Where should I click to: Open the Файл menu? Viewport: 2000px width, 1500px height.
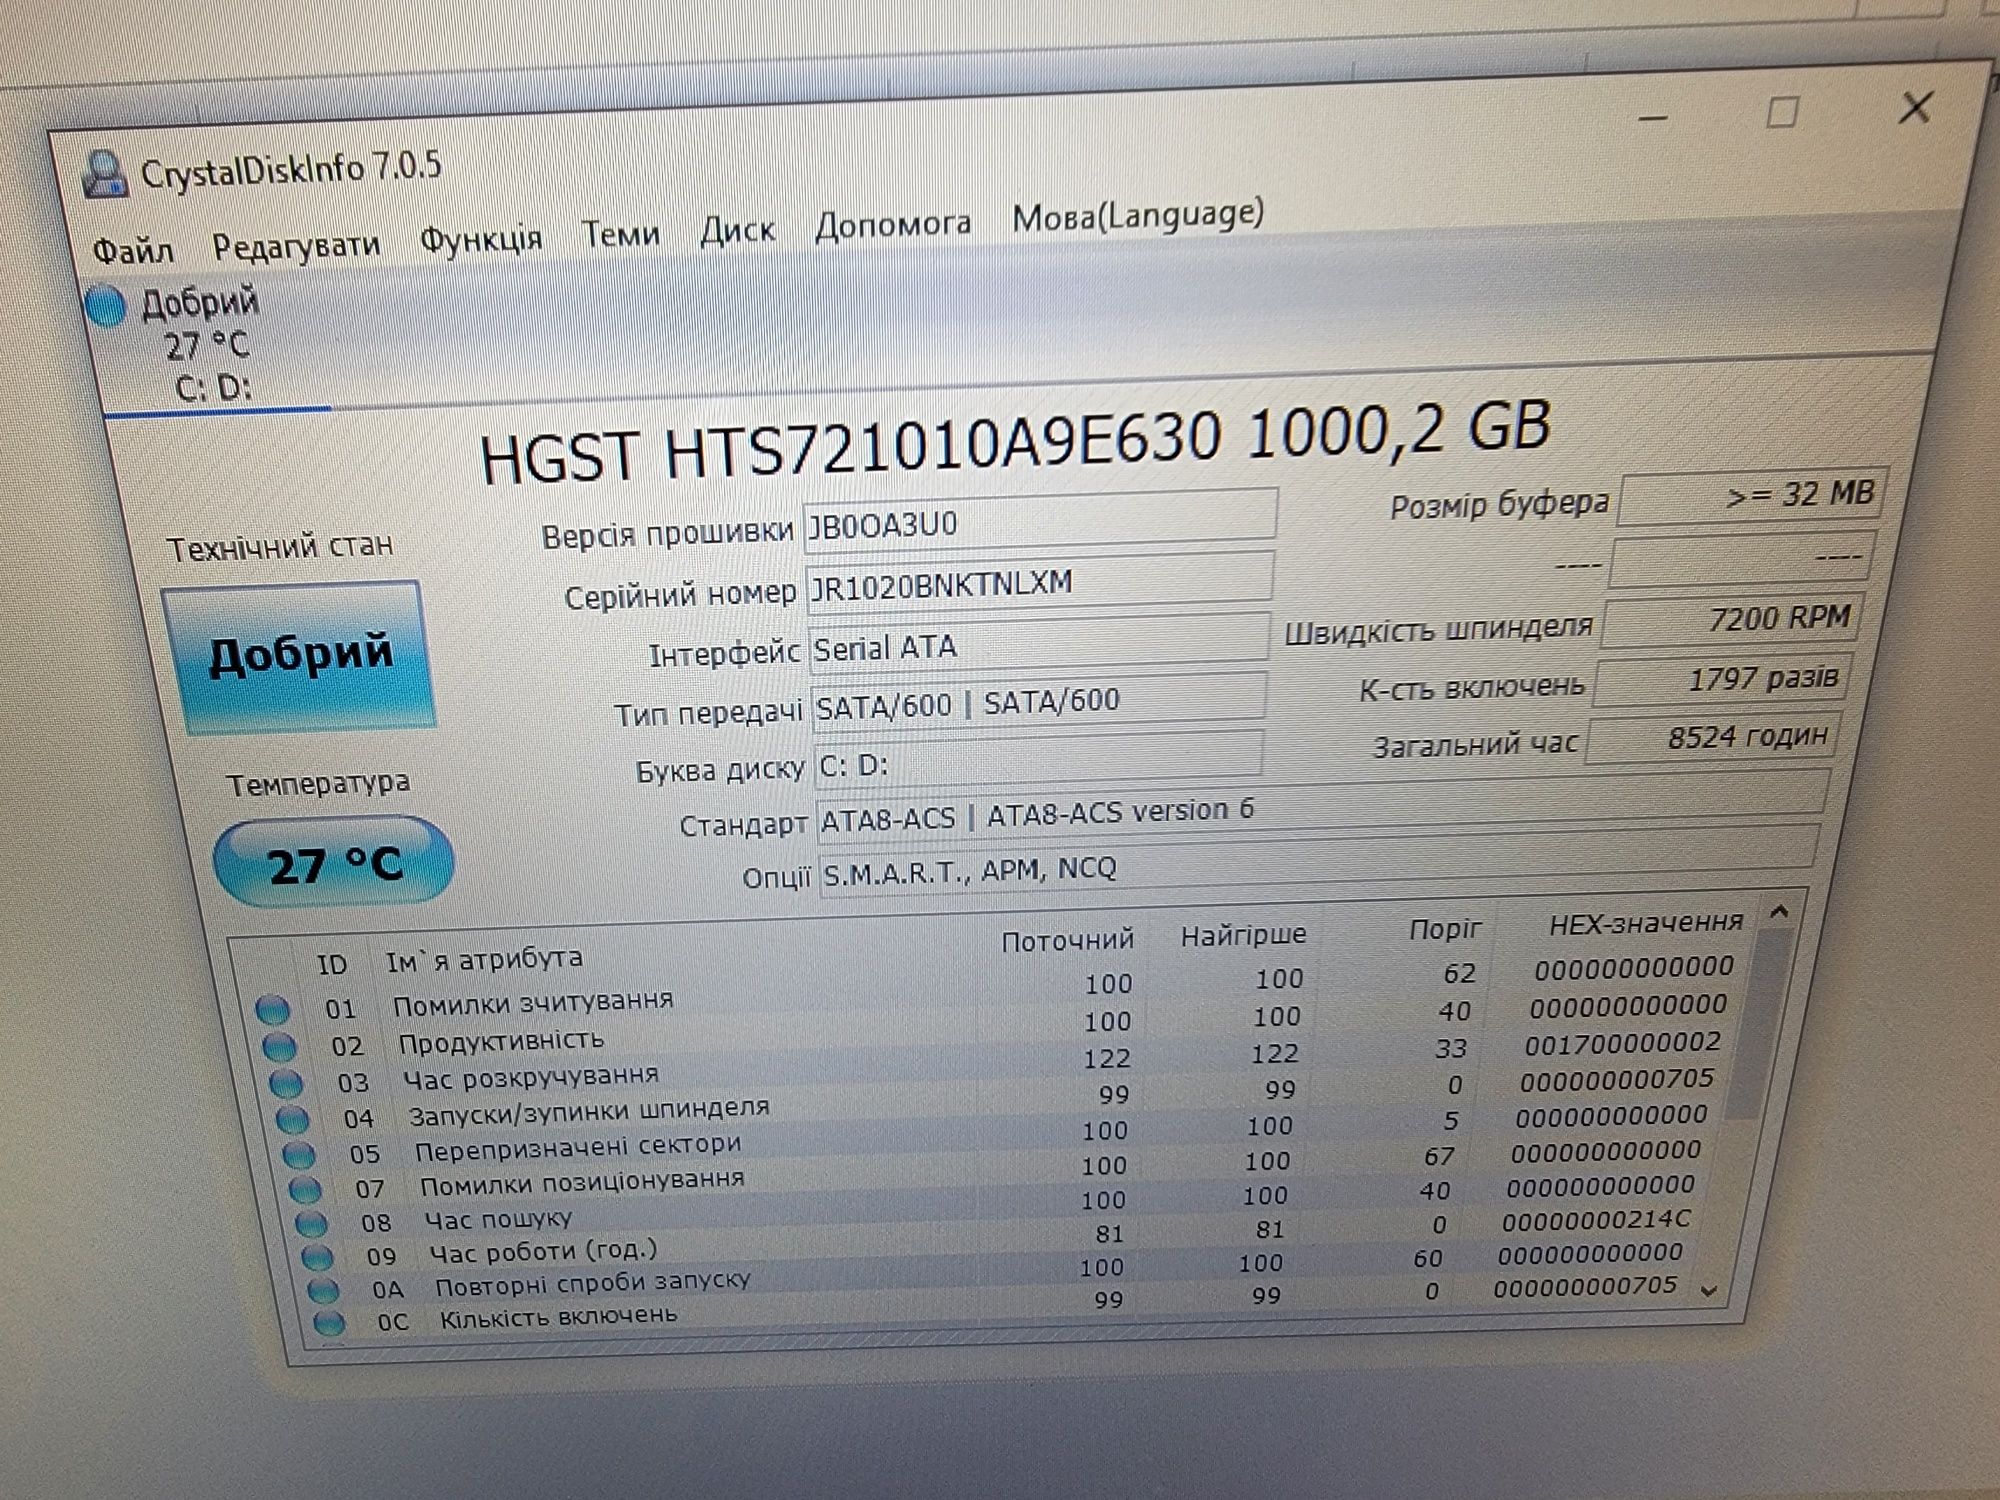[133, 250]
